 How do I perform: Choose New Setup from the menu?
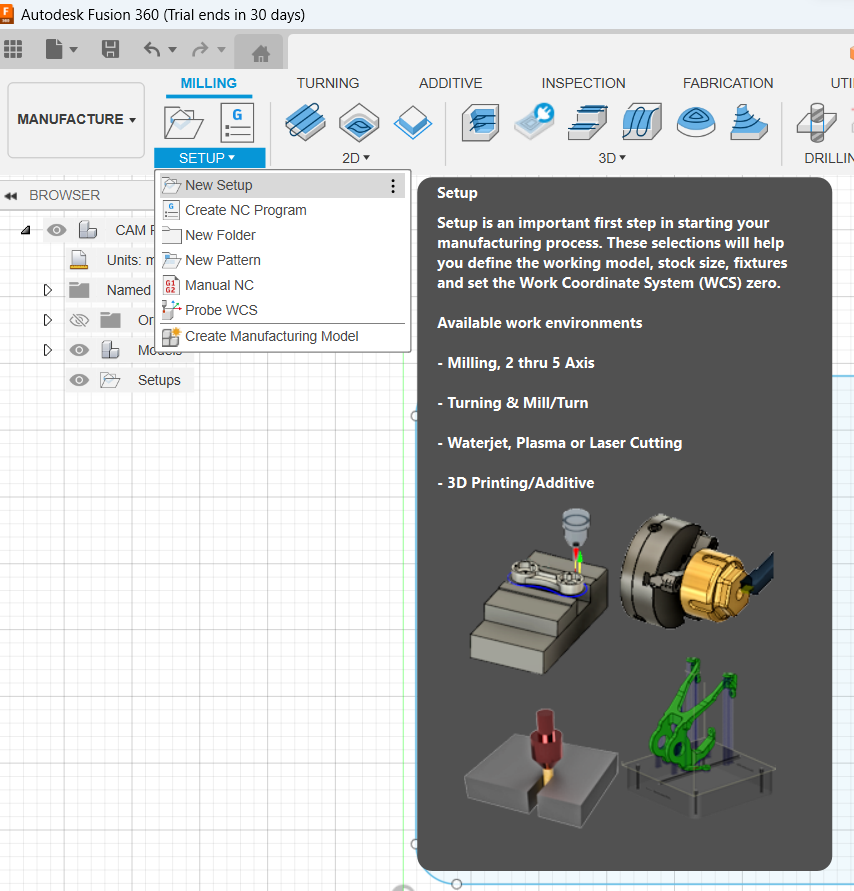tap(282, 186)
